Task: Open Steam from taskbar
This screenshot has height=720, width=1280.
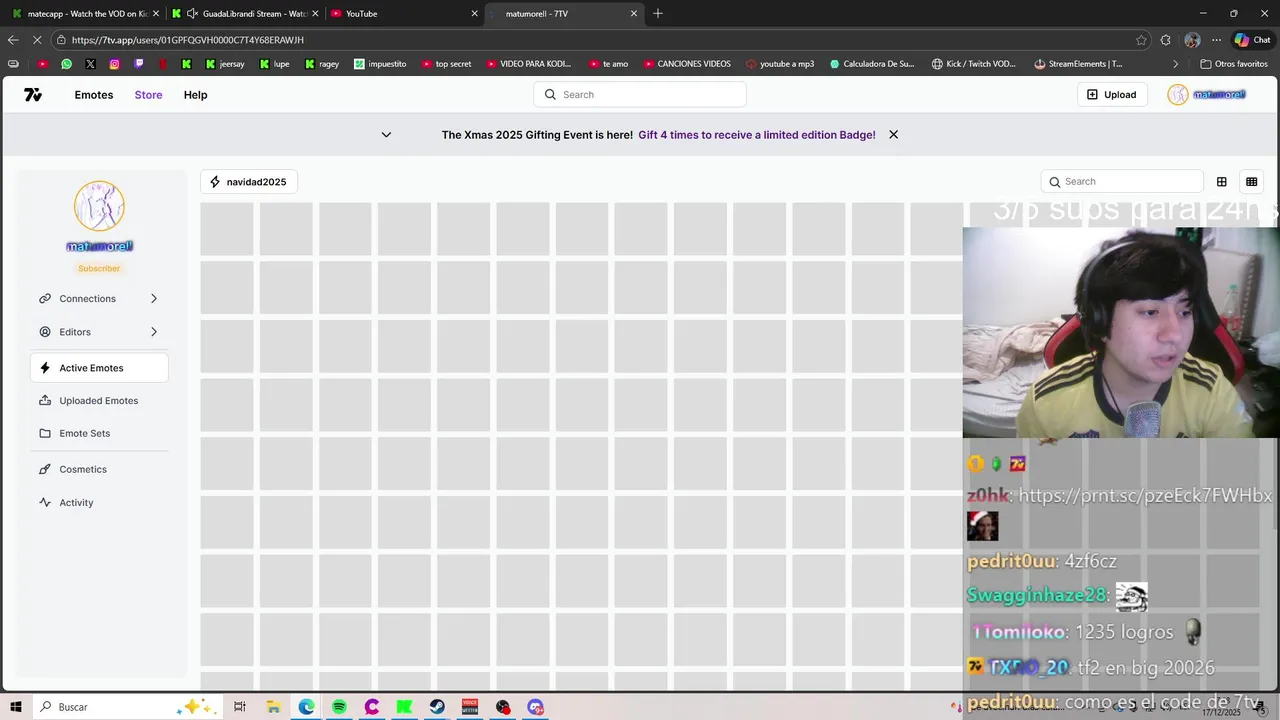Action: 437,707
